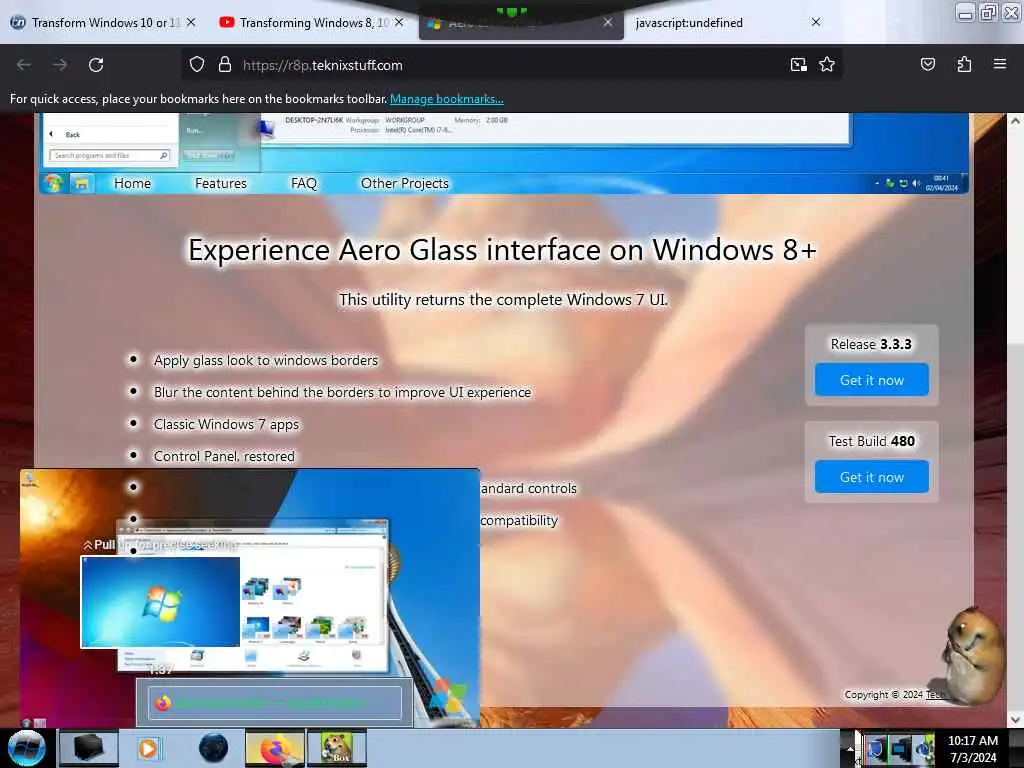Screen dimensions: 1024x768
Task: Open the Home page menu item
Action: 133,184
